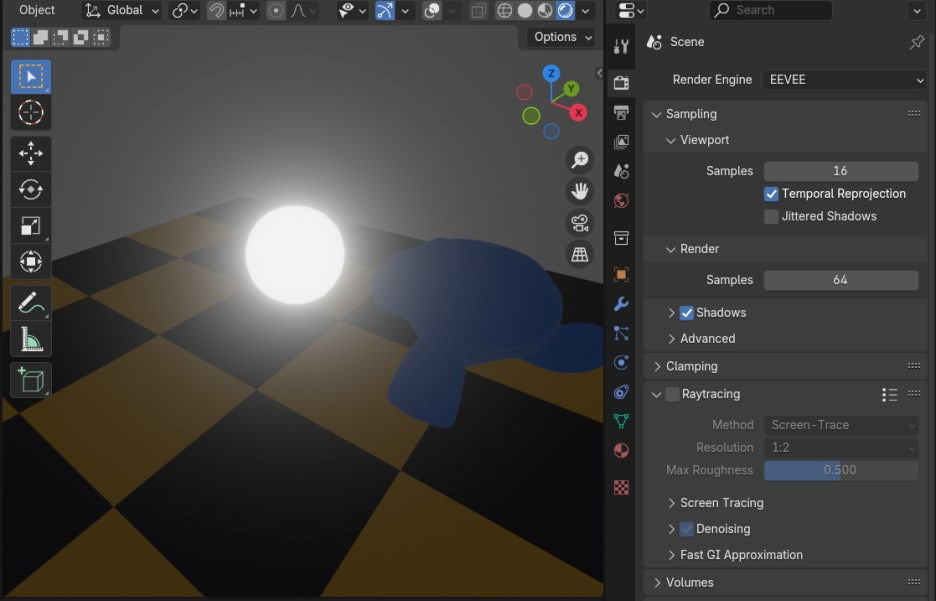Toggle show gizmos button
936x601 pixels.
385,10
